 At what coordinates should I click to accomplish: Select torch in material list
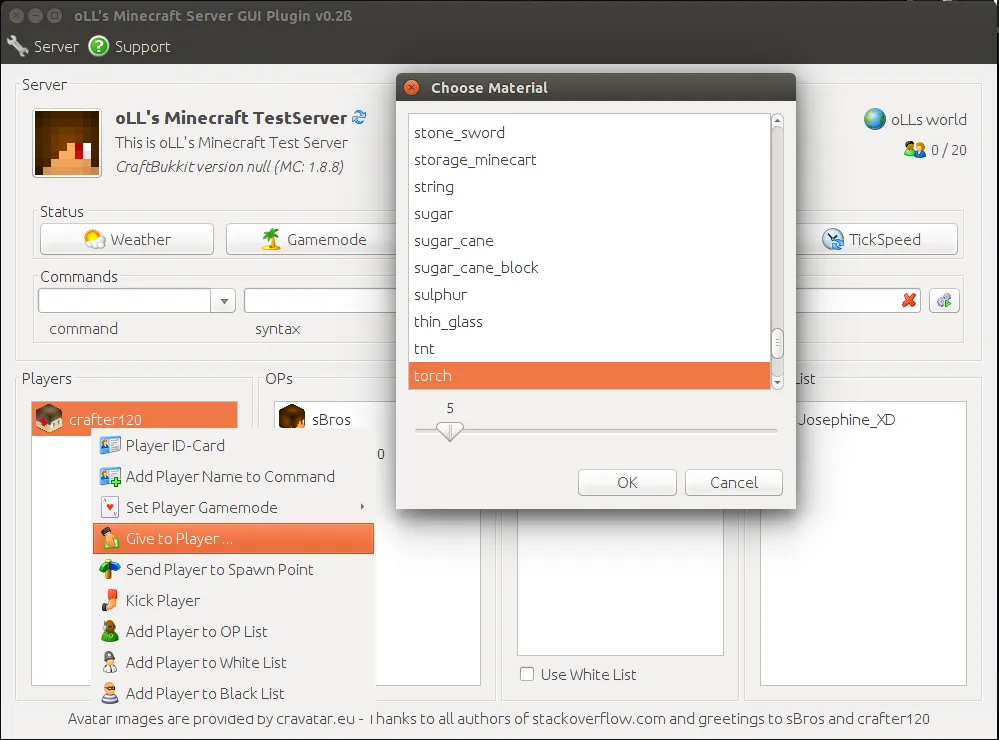pyautogui.click(x=589, y=375)
